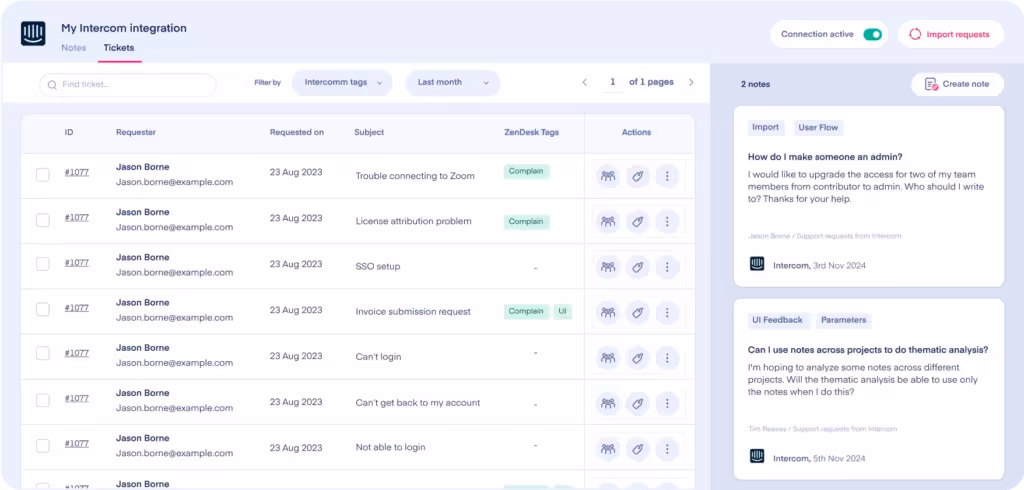Click people icon in Can't login row
The image size is (1024, 490).
608,357
